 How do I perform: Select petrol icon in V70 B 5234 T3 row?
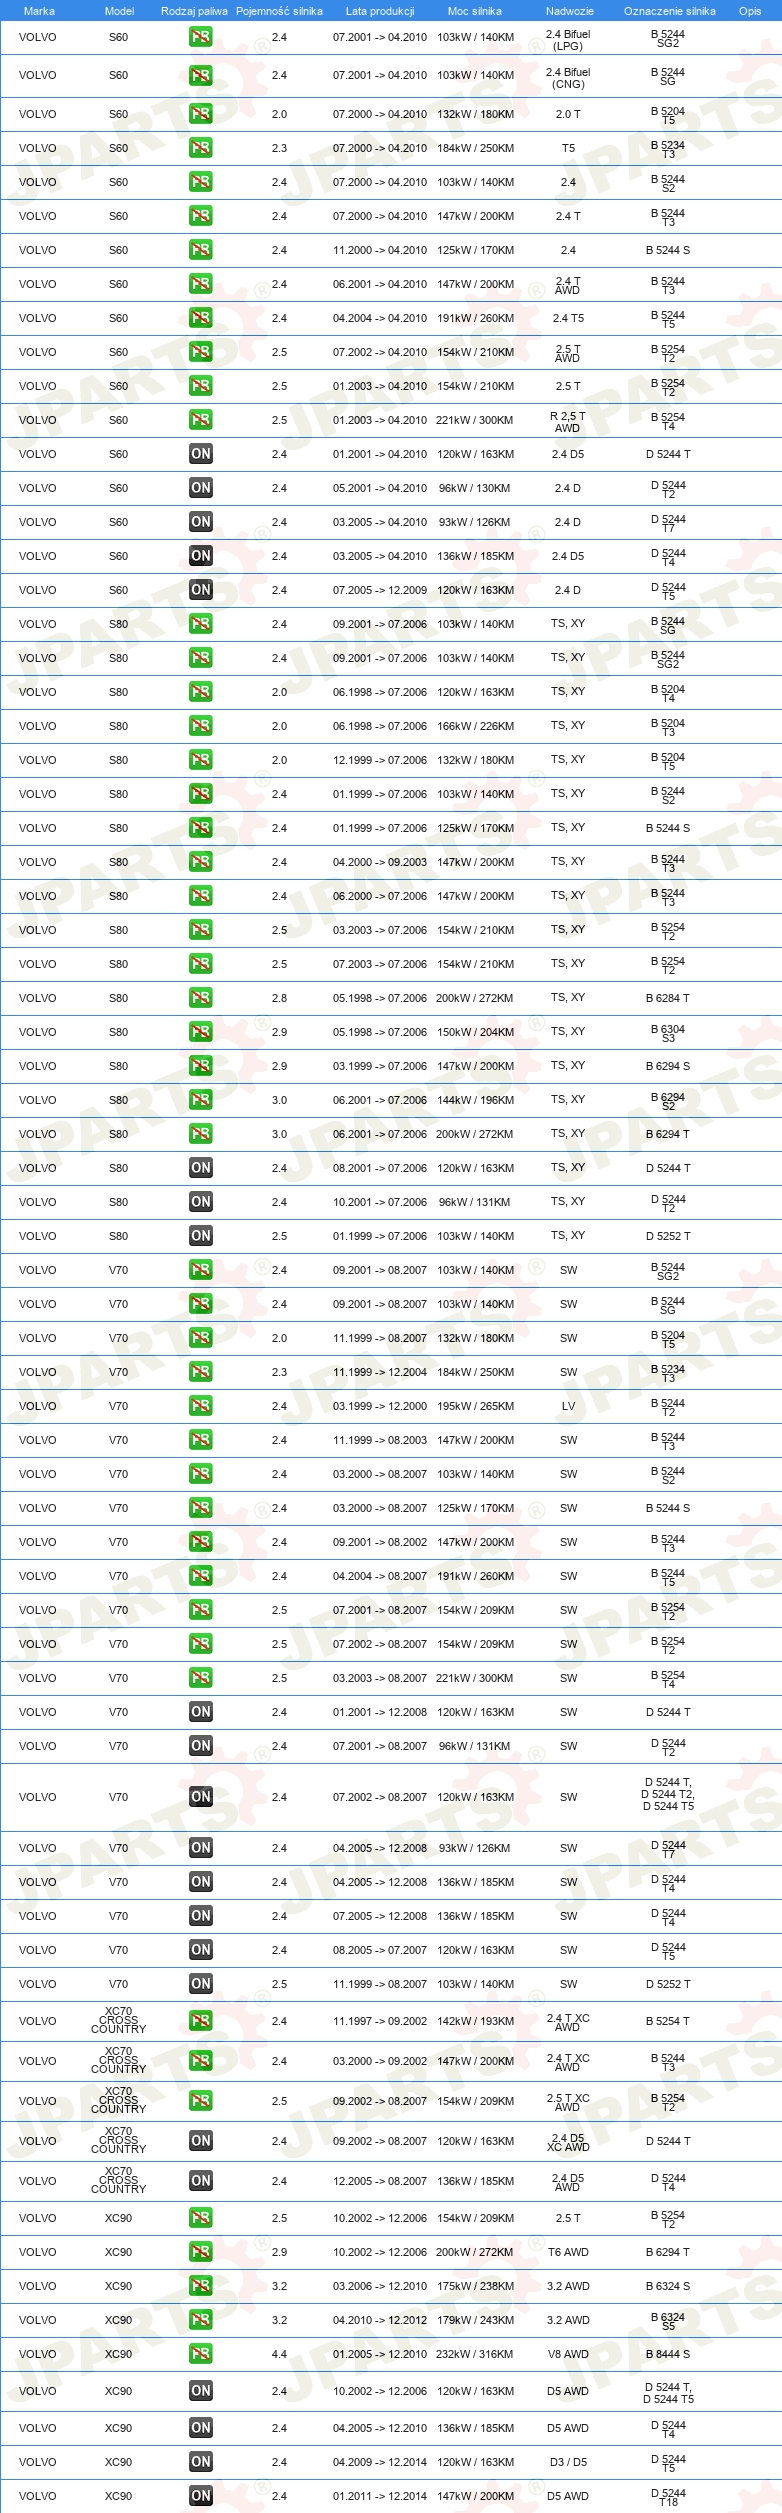tap(201, 1372)
